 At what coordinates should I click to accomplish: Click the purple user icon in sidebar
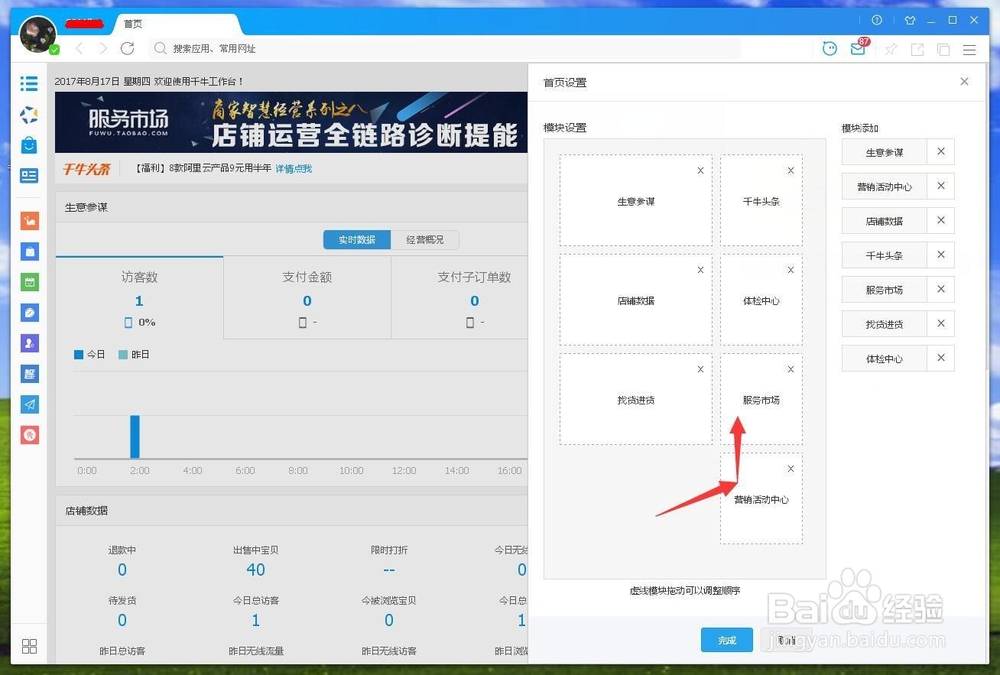click(x=29, y=343)
